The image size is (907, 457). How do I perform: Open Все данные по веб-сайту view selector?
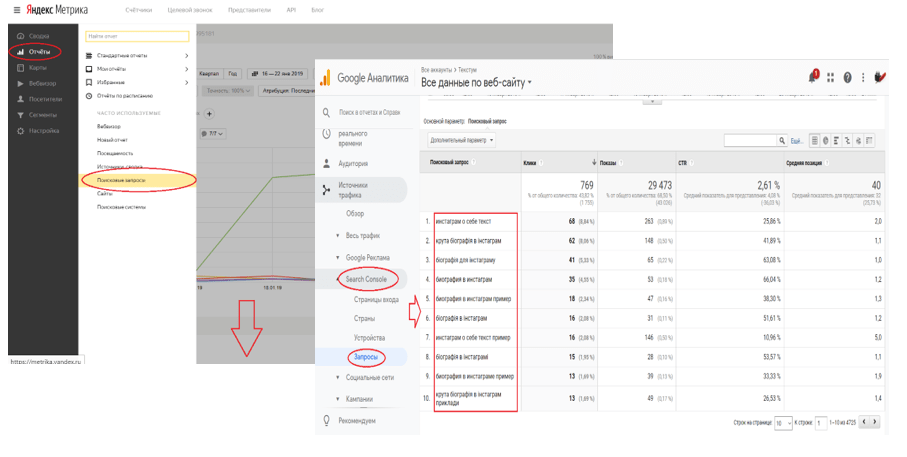pyautogui.click(x=476, y=82)
